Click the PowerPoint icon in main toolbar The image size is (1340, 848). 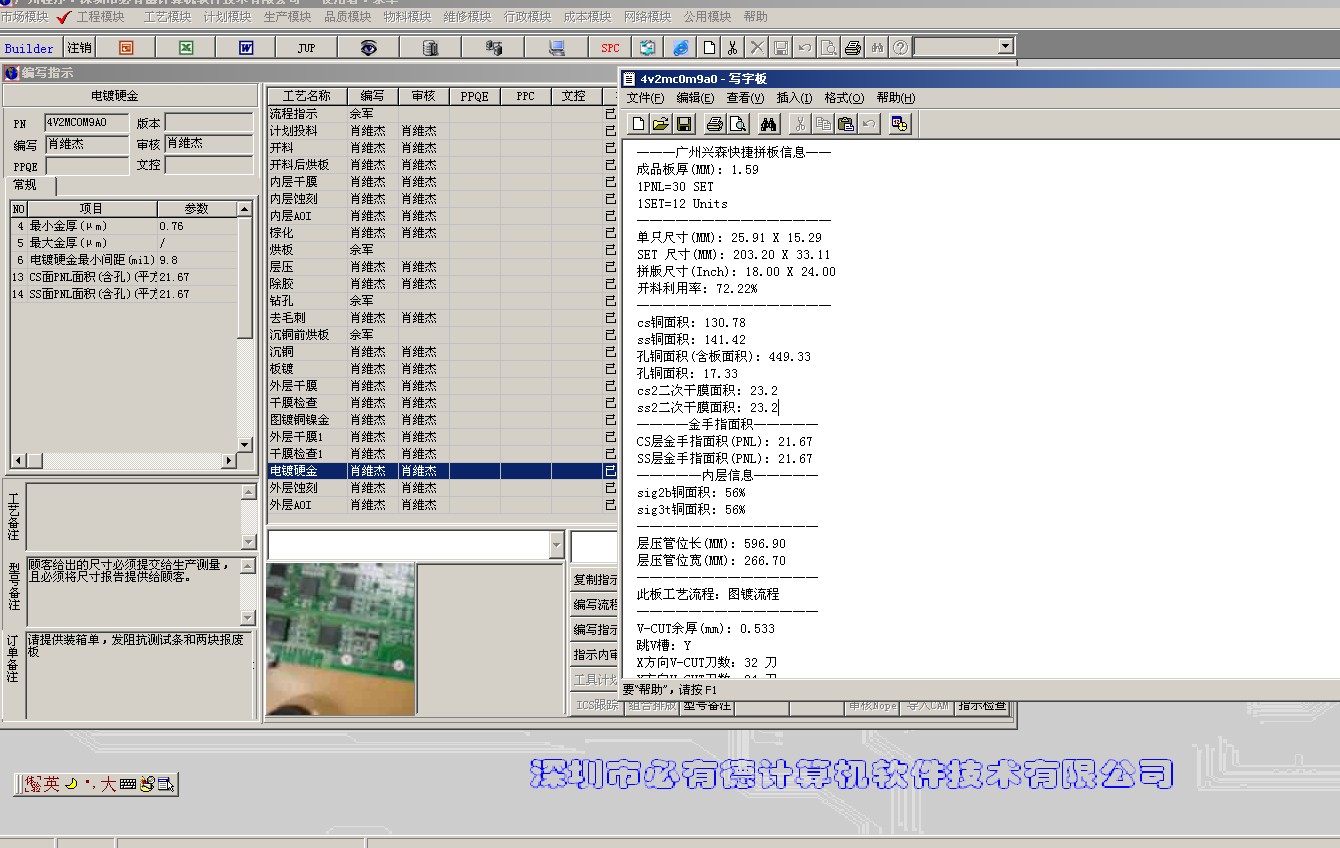[126, 47]
